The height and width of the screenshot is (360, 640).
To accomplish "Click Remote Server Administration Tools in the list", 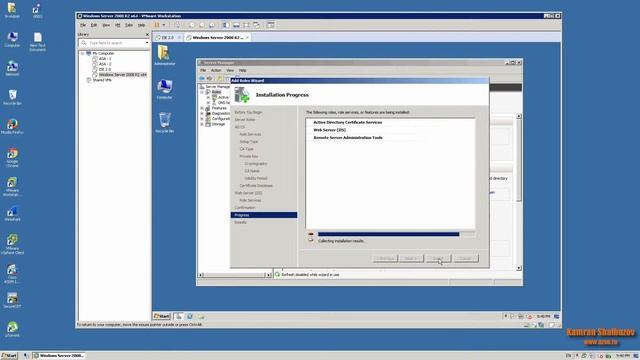I will (x=348, y=138).
